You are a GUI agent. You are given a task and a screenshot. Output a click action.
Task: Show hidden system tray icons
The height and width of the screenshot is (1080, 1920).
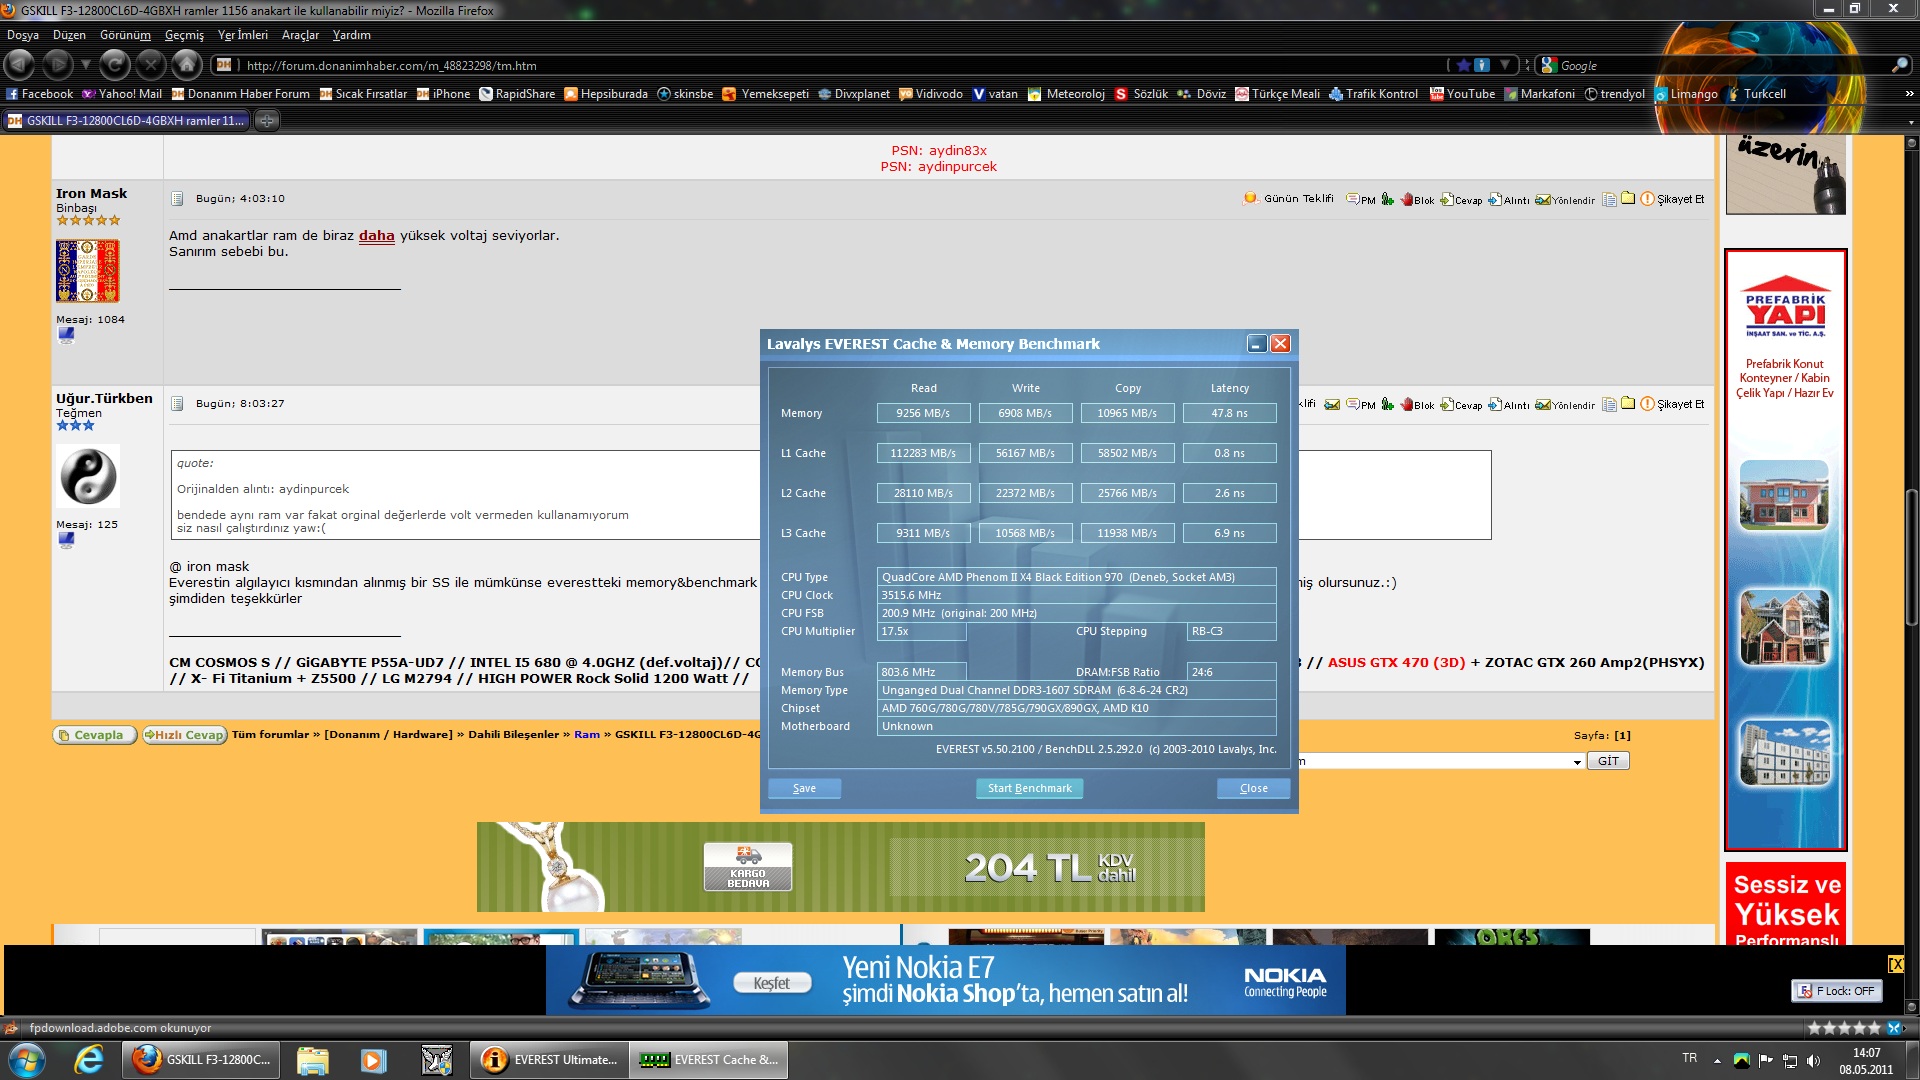1717,1060
